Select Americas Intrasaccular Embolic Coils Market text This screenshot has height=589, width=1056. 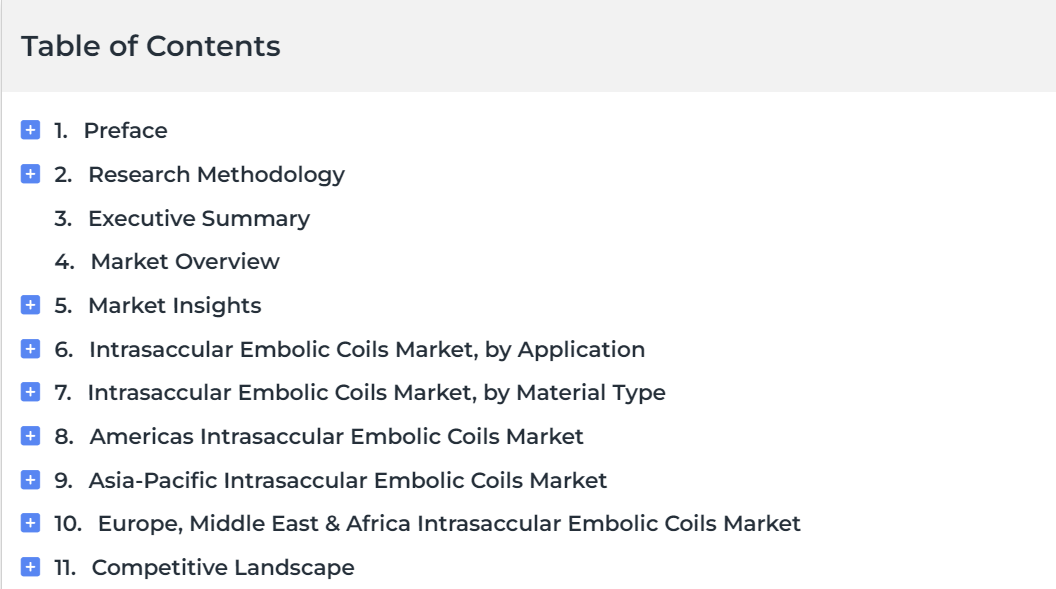pos(336,437)
